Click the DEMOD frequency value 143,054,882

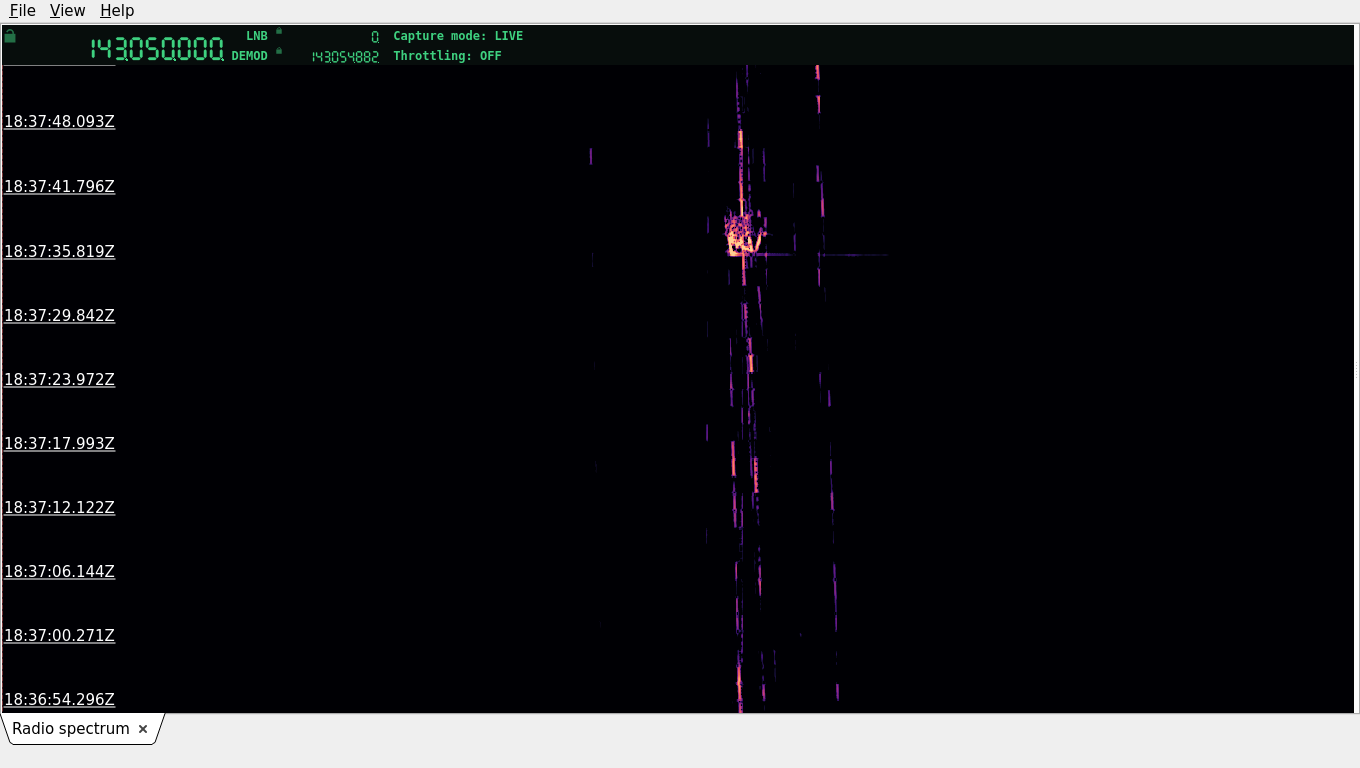tap(345, 57)
